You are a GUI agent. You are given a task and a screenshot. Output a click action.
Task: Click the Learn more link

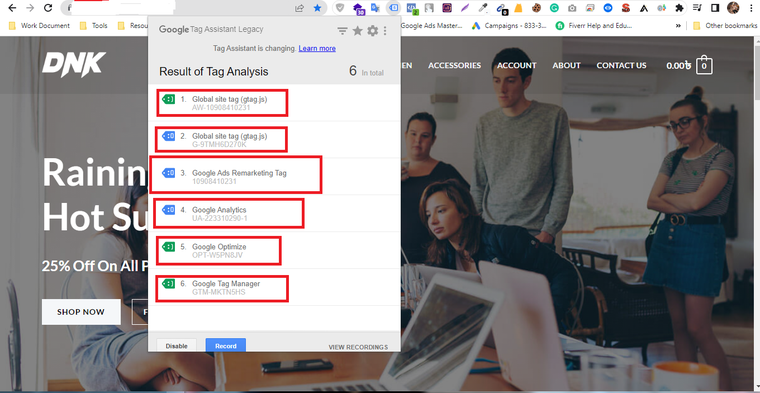317,48
